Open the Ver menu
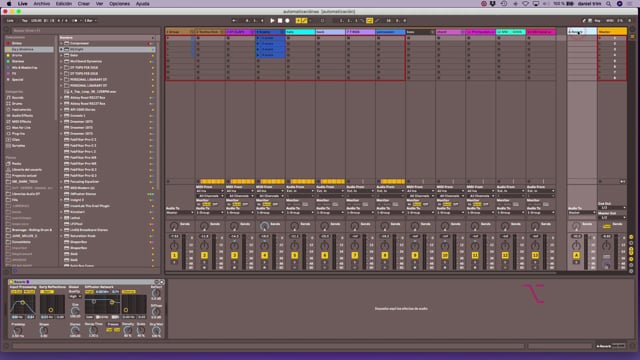640x360 pixels. [x=99, y=4]
